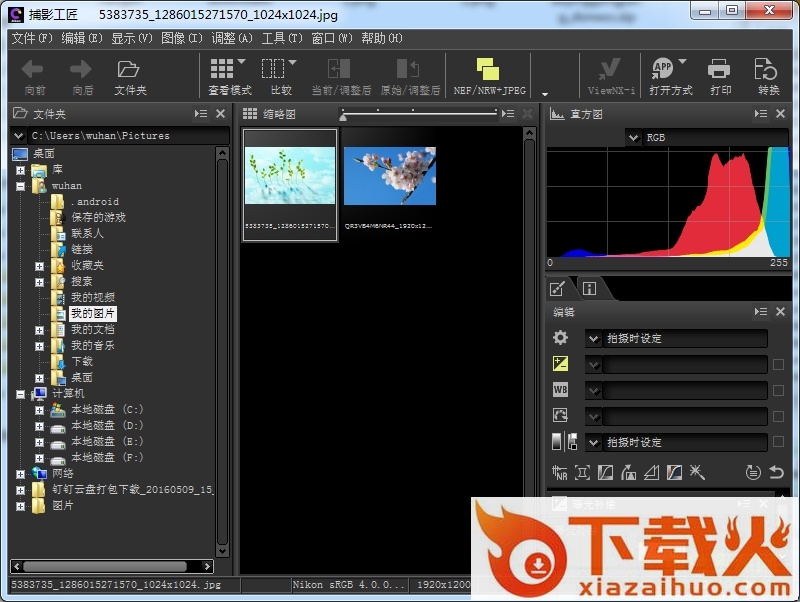Expand the 网络 tree node
Viewport: 800px width, 602px height.
pyautogui.click(x=20, y=474)
